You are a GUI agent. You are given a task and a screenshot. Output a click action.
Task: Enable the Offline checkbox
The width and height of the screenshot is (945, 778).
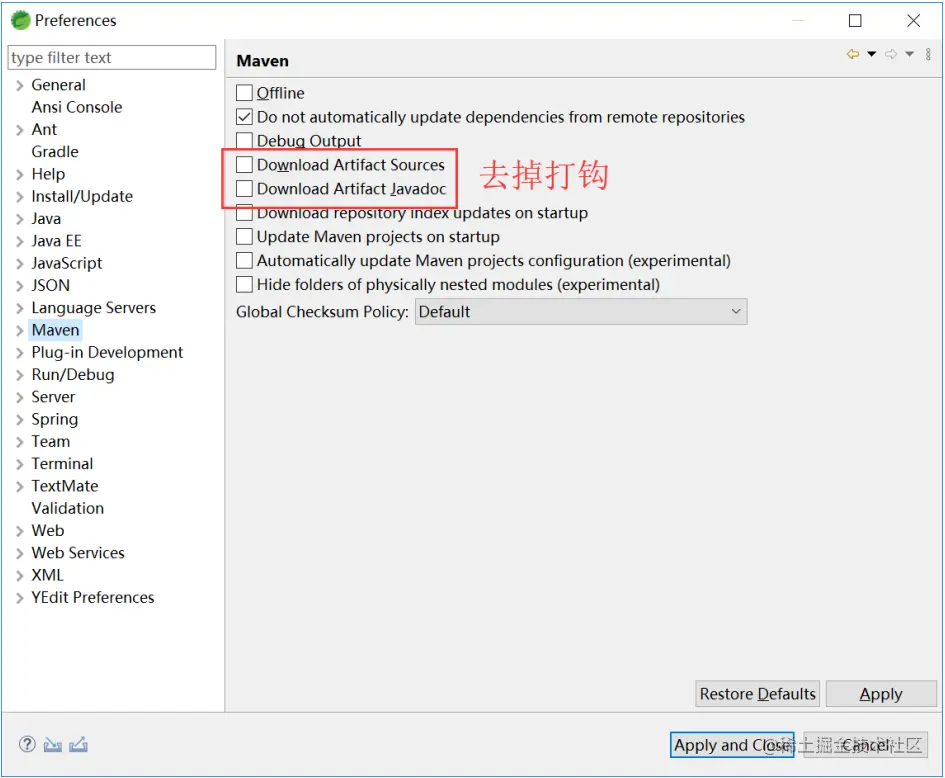(244, 93)
